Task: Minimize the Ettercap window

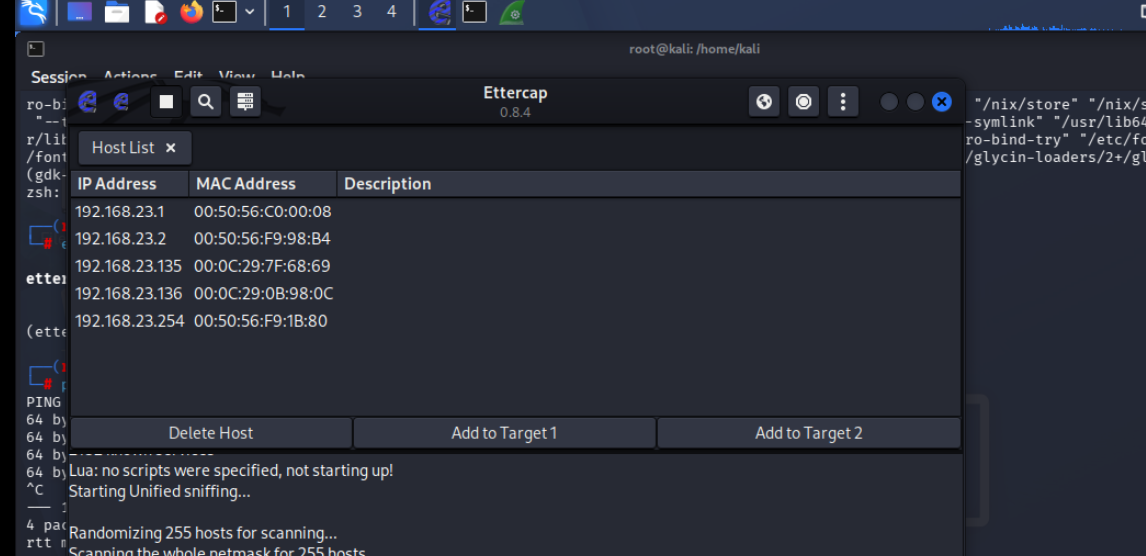Action: point(889,102)
